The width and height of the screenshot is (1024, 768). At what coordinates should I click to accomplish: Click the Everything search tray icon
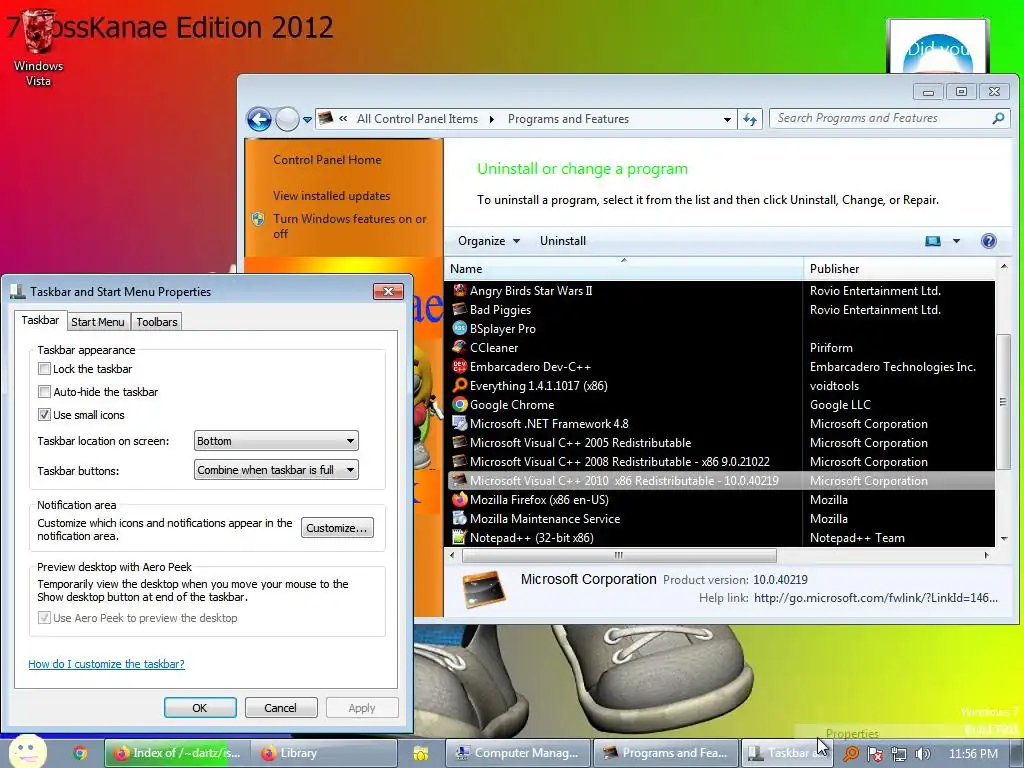pos(850,754)
